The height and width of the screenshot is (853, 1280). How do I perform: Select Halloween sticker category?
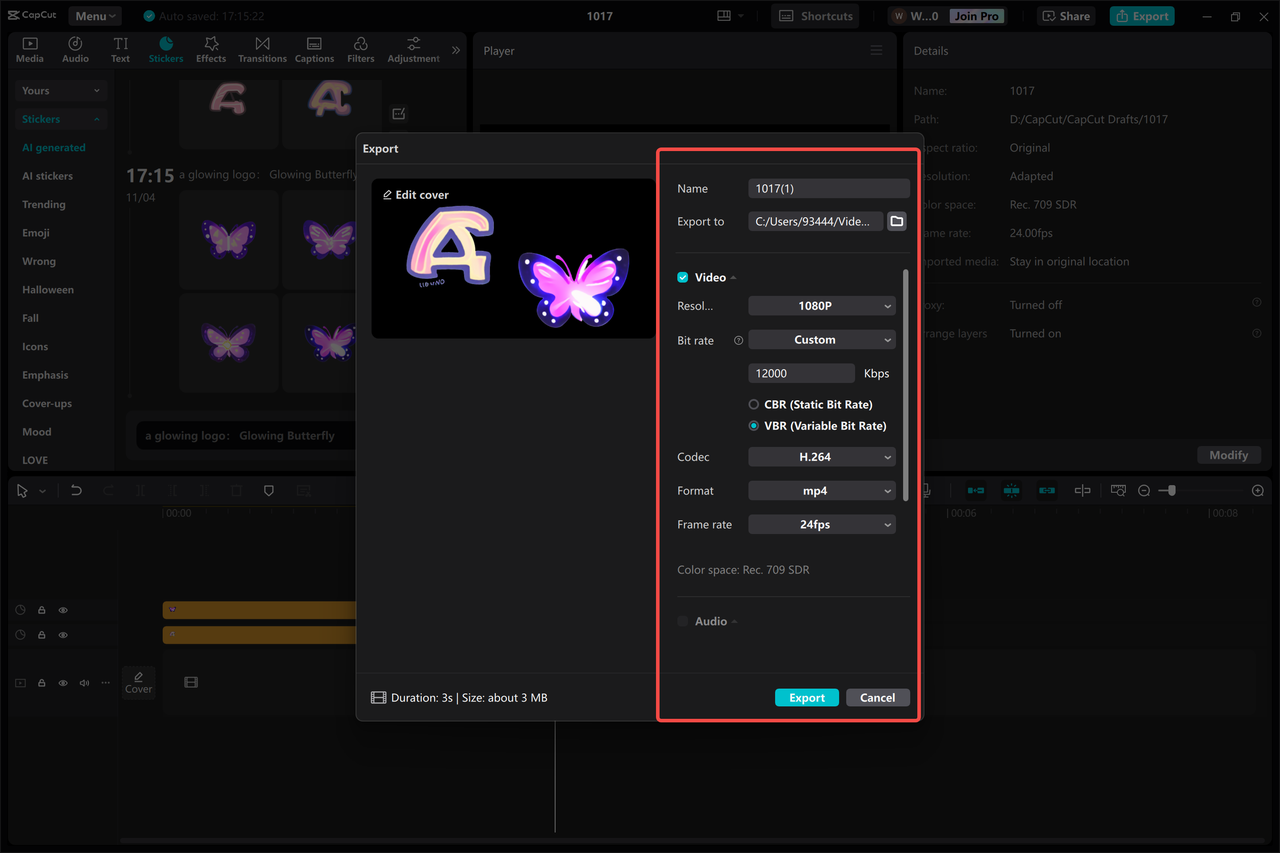[48, 290]
